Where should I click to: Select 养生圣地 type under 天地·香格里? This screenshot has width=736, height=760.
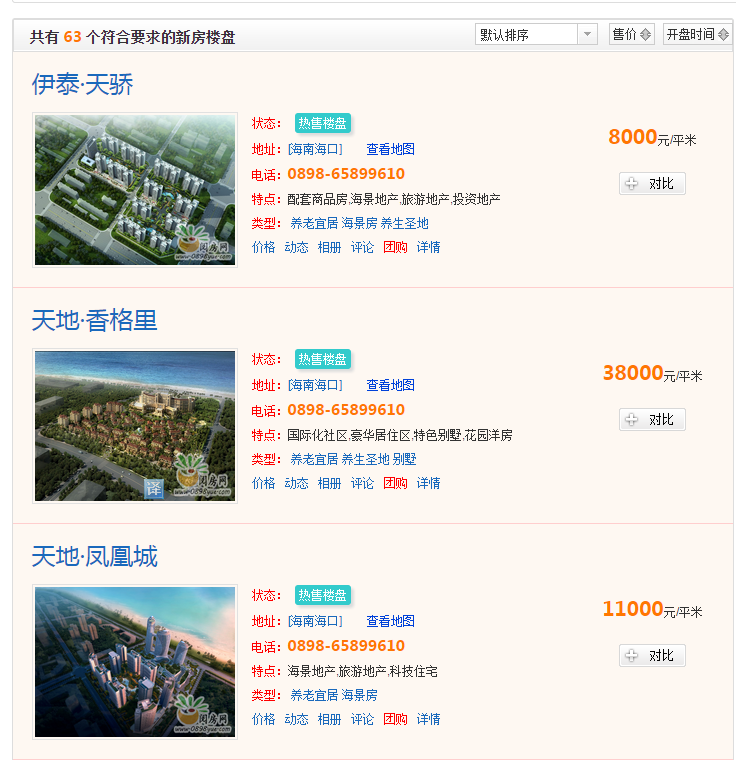pos(365,459)
